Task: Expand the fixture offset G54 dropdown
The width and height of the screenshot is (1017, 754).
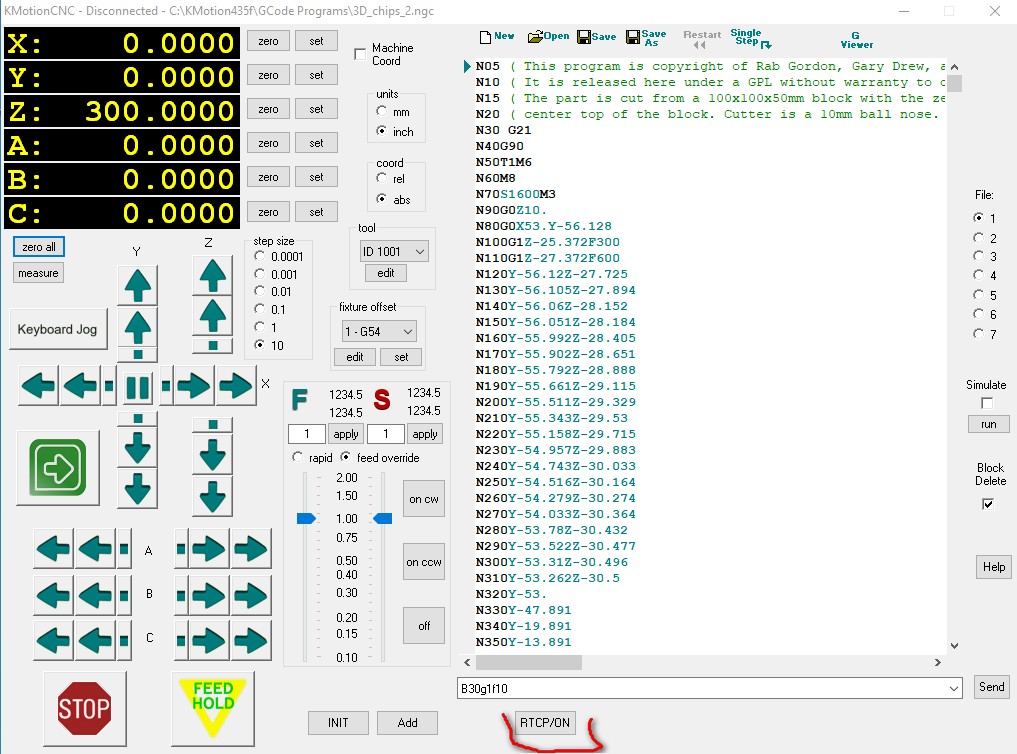Action: pos(378,331)
